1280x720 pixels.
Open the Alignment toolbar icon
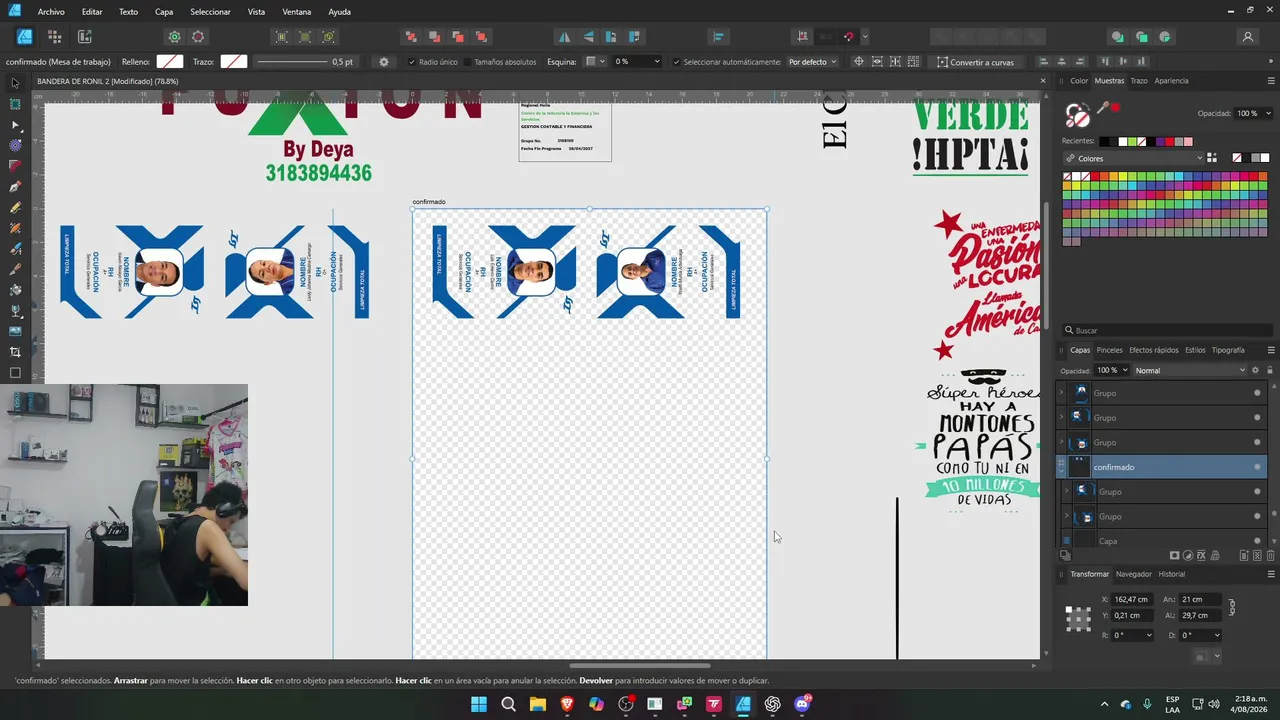click(x=718, y=37)
